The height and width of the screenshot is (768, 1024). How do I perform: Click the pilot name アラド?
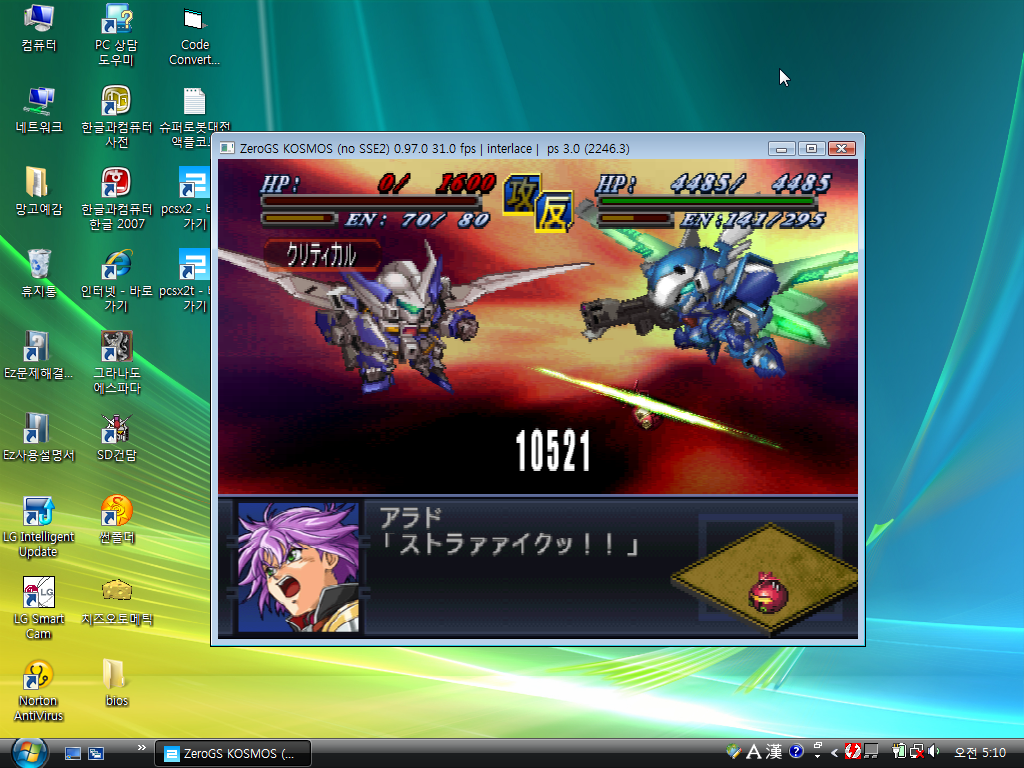(x=411, y=518)
